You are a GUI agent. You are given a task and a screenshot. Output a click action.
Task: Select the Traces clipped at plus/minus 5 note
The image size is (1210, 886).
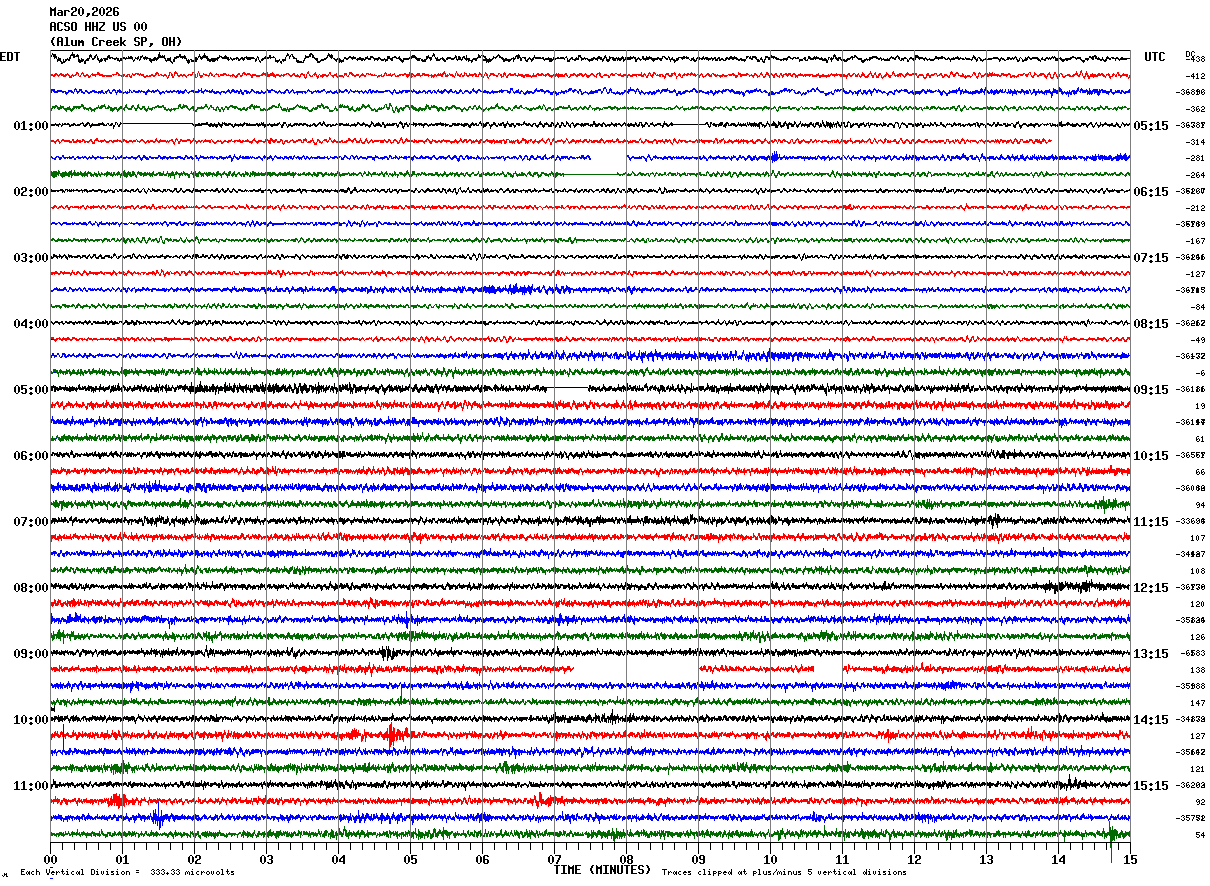pos(784,873)
